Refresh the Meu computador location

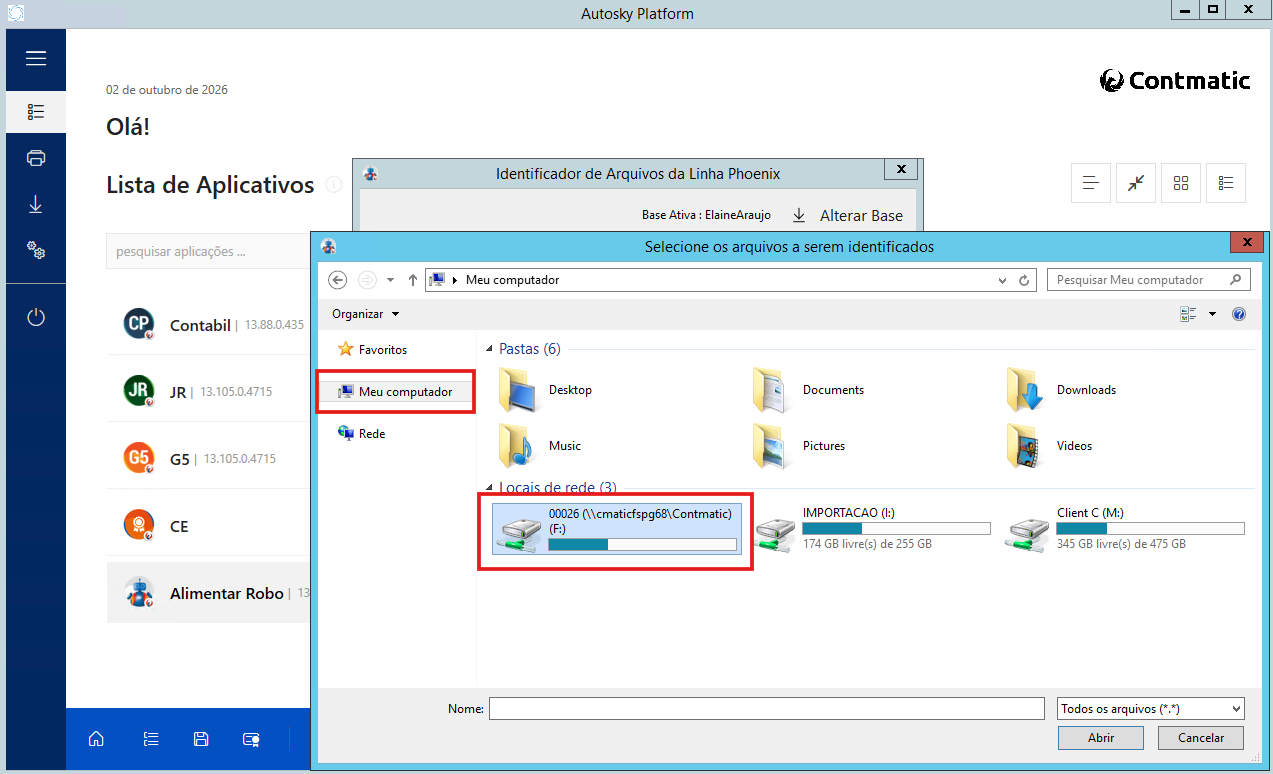tap(1024, 280)
